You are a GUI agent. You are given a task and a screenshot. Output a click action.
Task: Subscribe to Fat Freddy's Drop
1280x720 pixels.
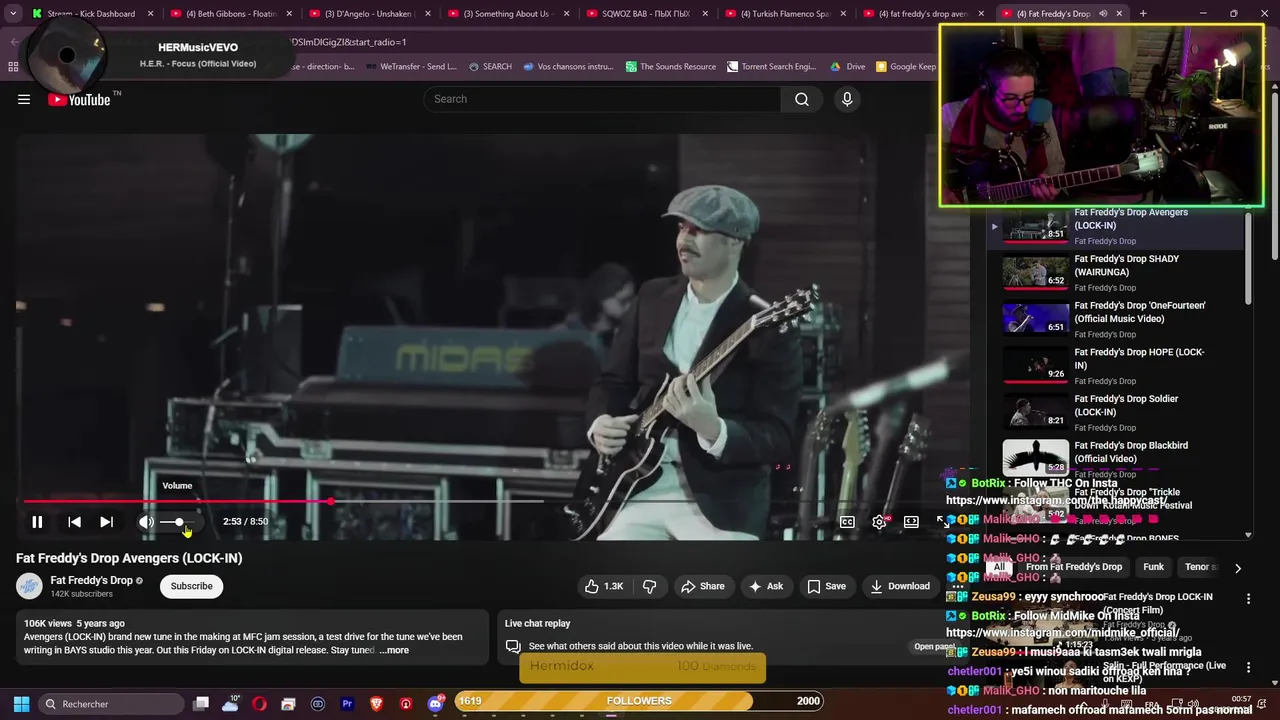point(191,586)
